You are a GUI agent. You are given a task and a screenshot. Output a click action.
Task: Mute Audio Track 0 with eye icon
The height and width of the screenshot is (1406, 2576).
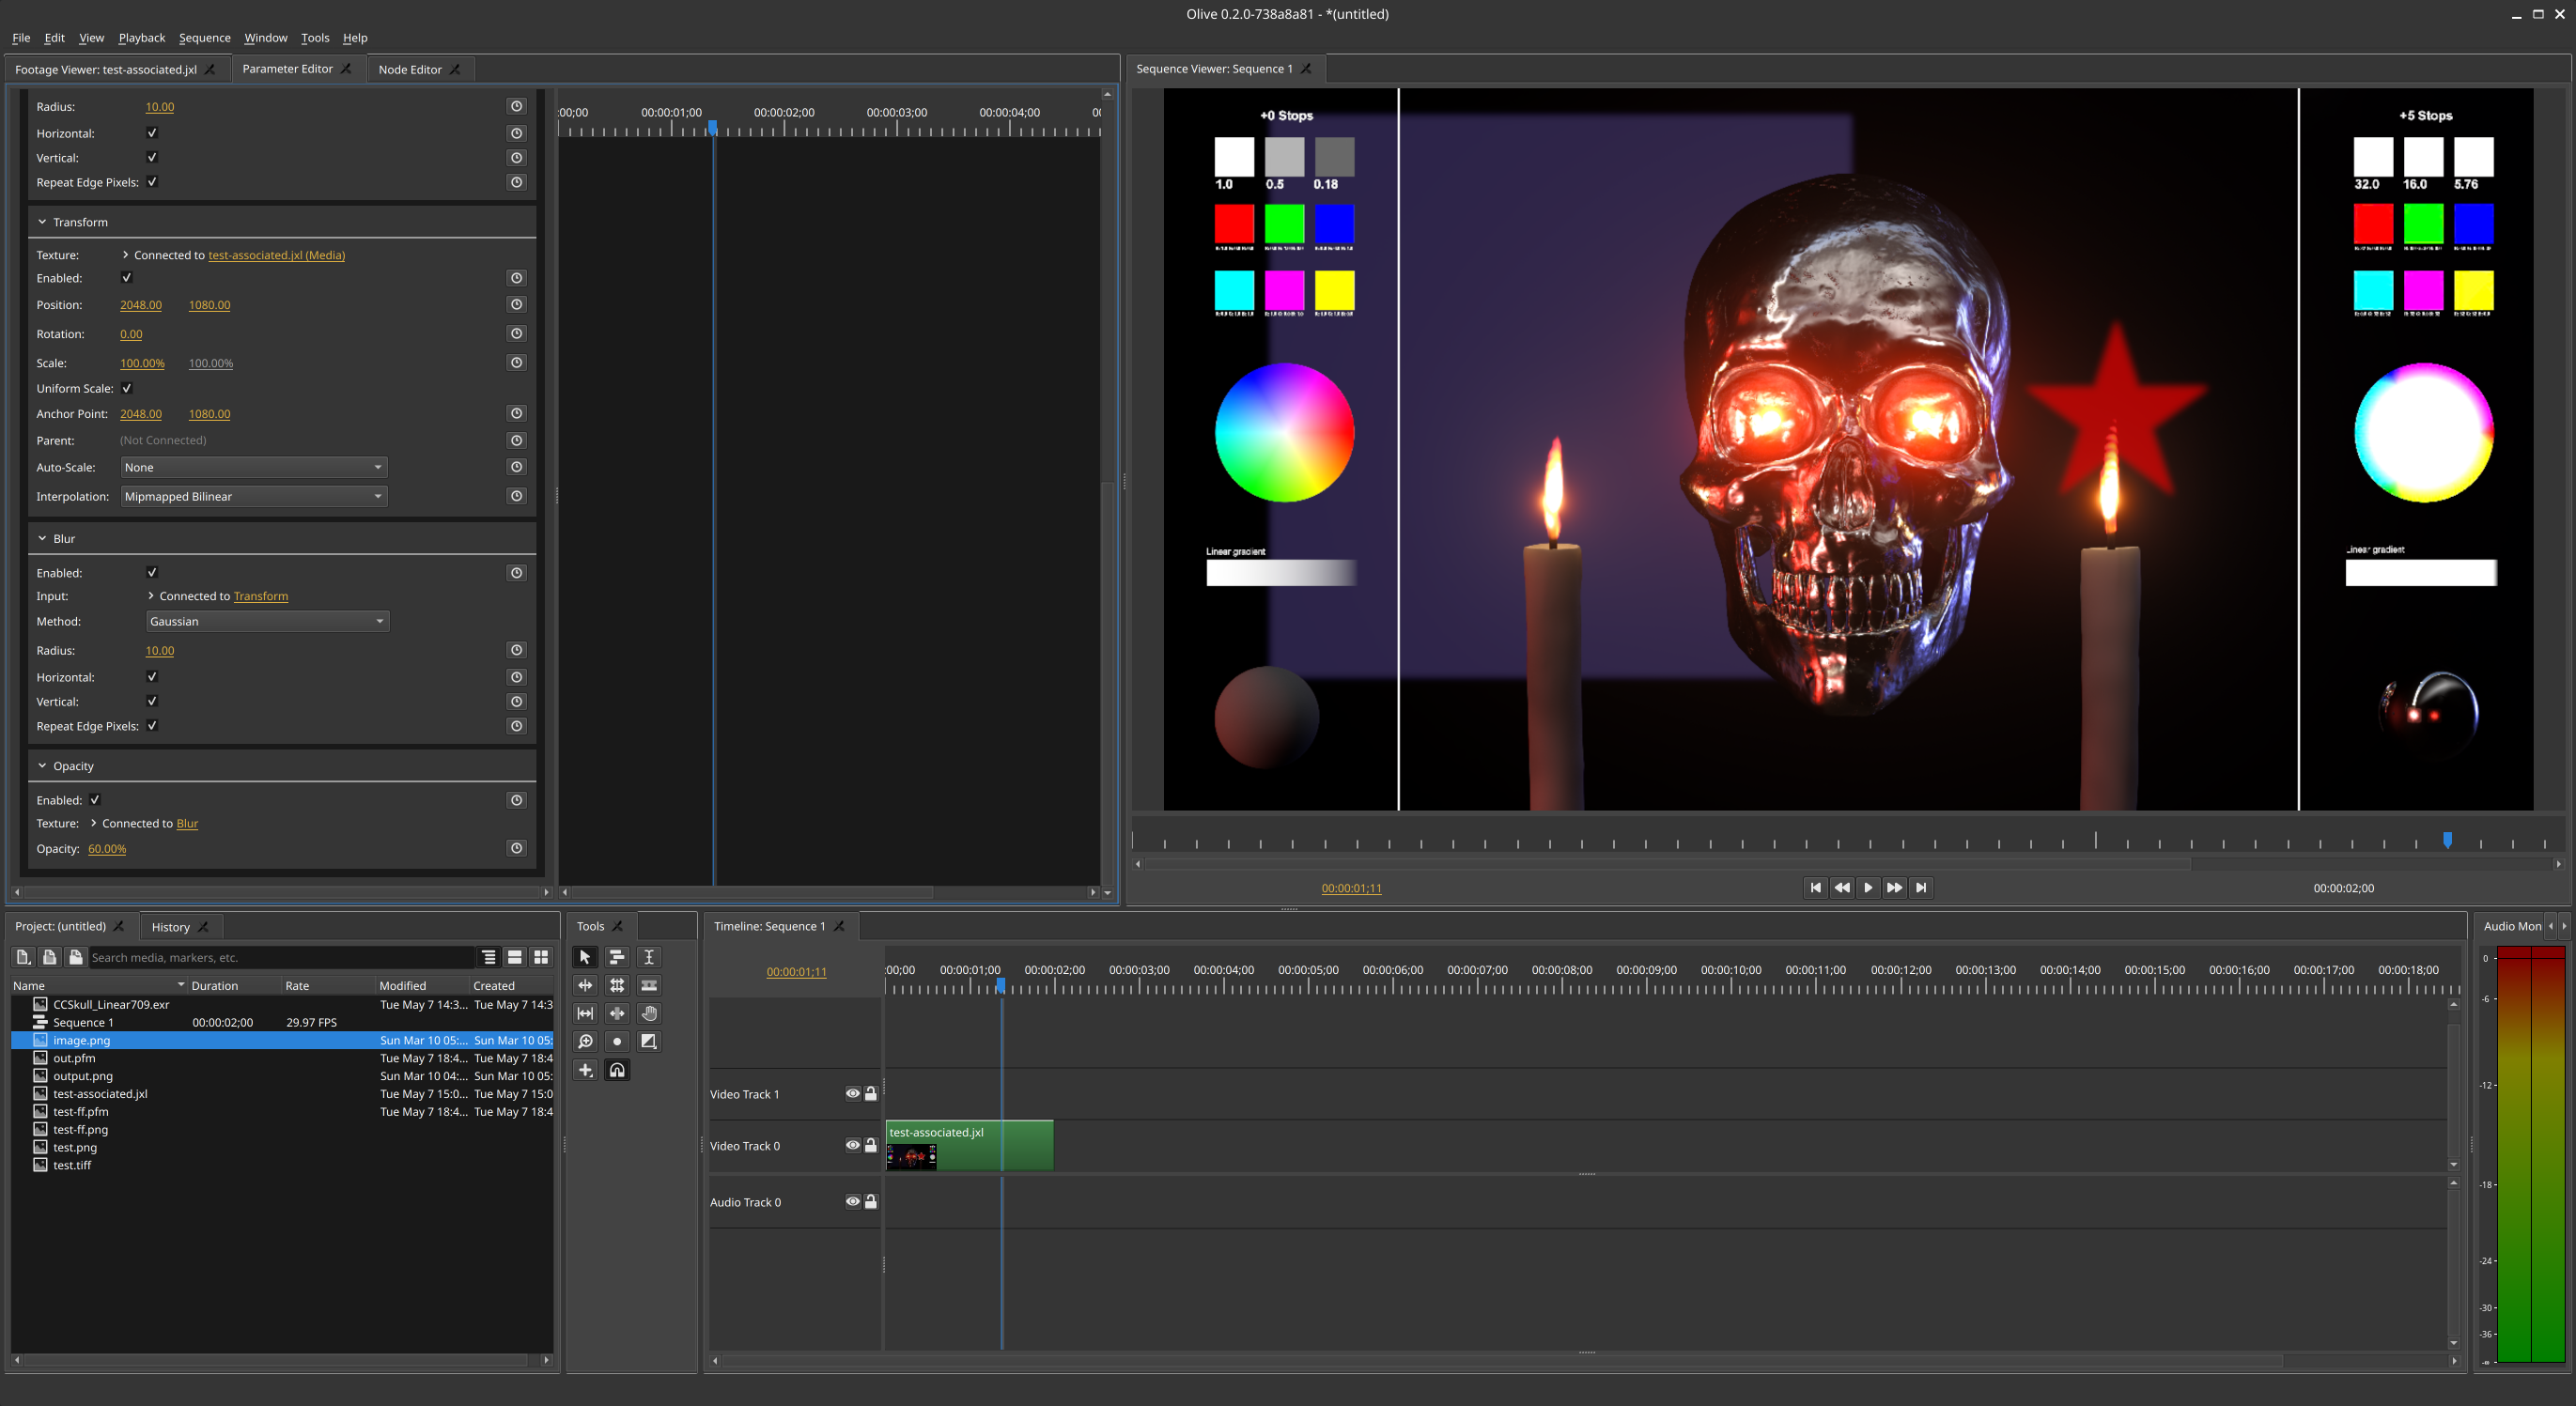852,1201
